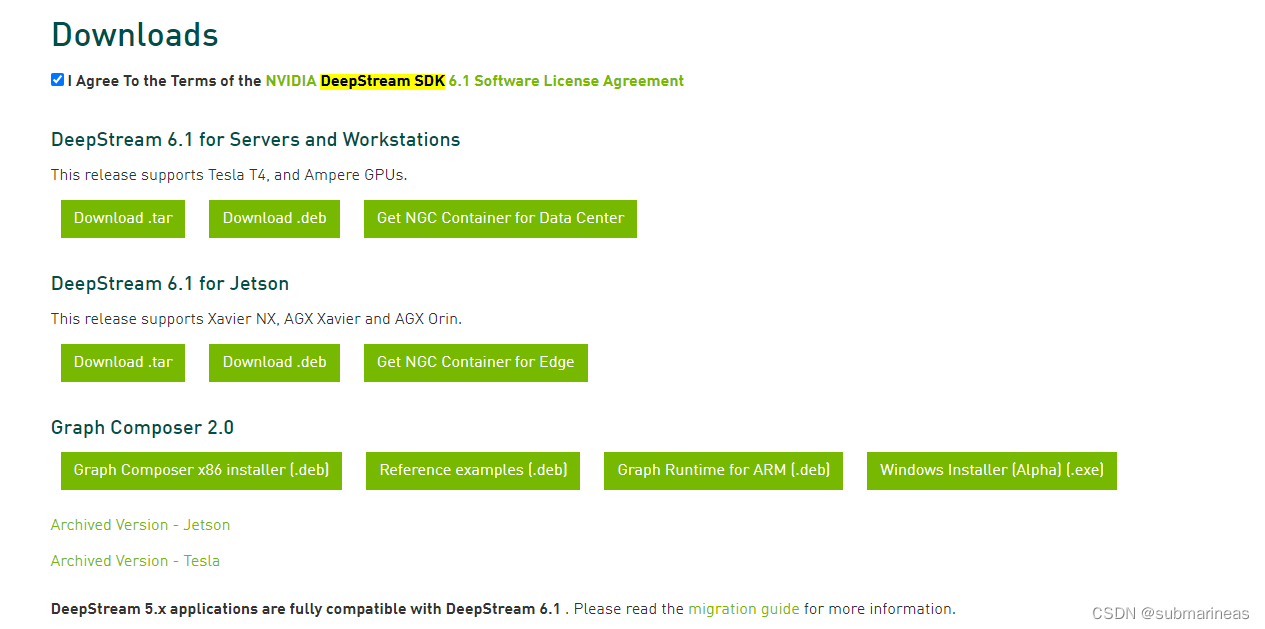The height and width of the screenshot is (629, 1265).
Task: Click the Downloads page heading
Action: (135, 35)
